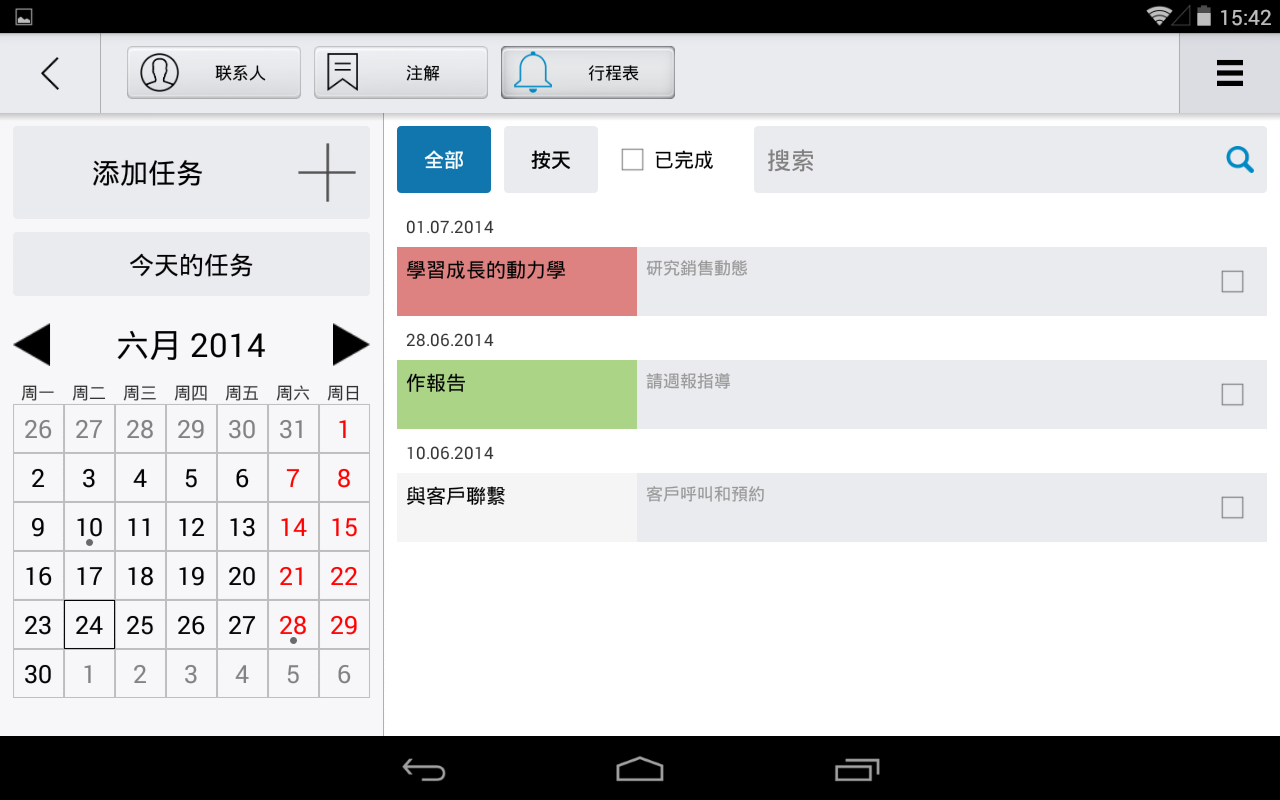1280x800 pixels.
Task: Select June 2 in the calendar
Action: (38, 478)
